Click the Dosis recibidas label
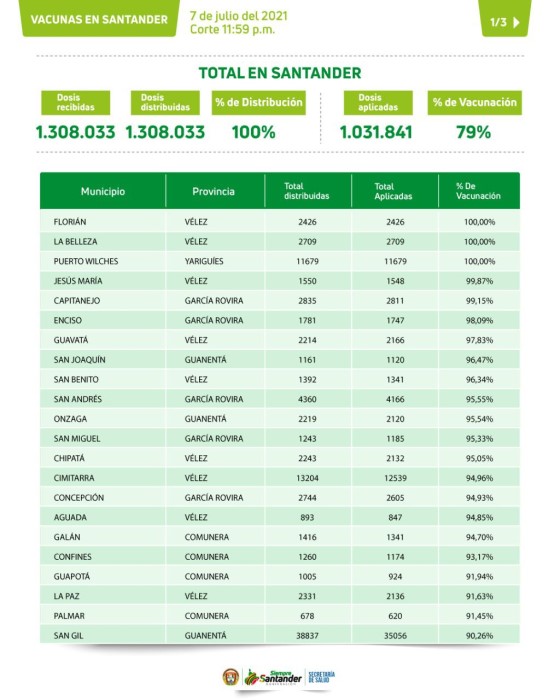This screenshot has width=560, height=700. pyautogui.click(x=75, y=103)
